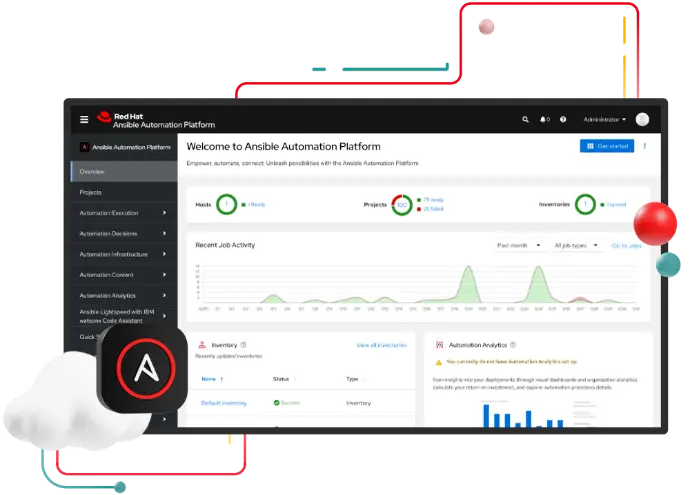
Task: Select Overview in the sidebar
Action: coord(124,172)
